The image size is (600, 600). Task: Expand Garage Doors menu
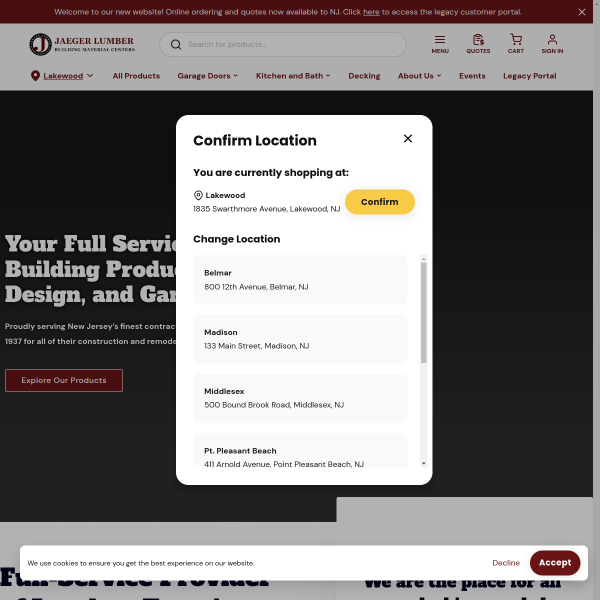pyautogui.click(x=207, y=76)
